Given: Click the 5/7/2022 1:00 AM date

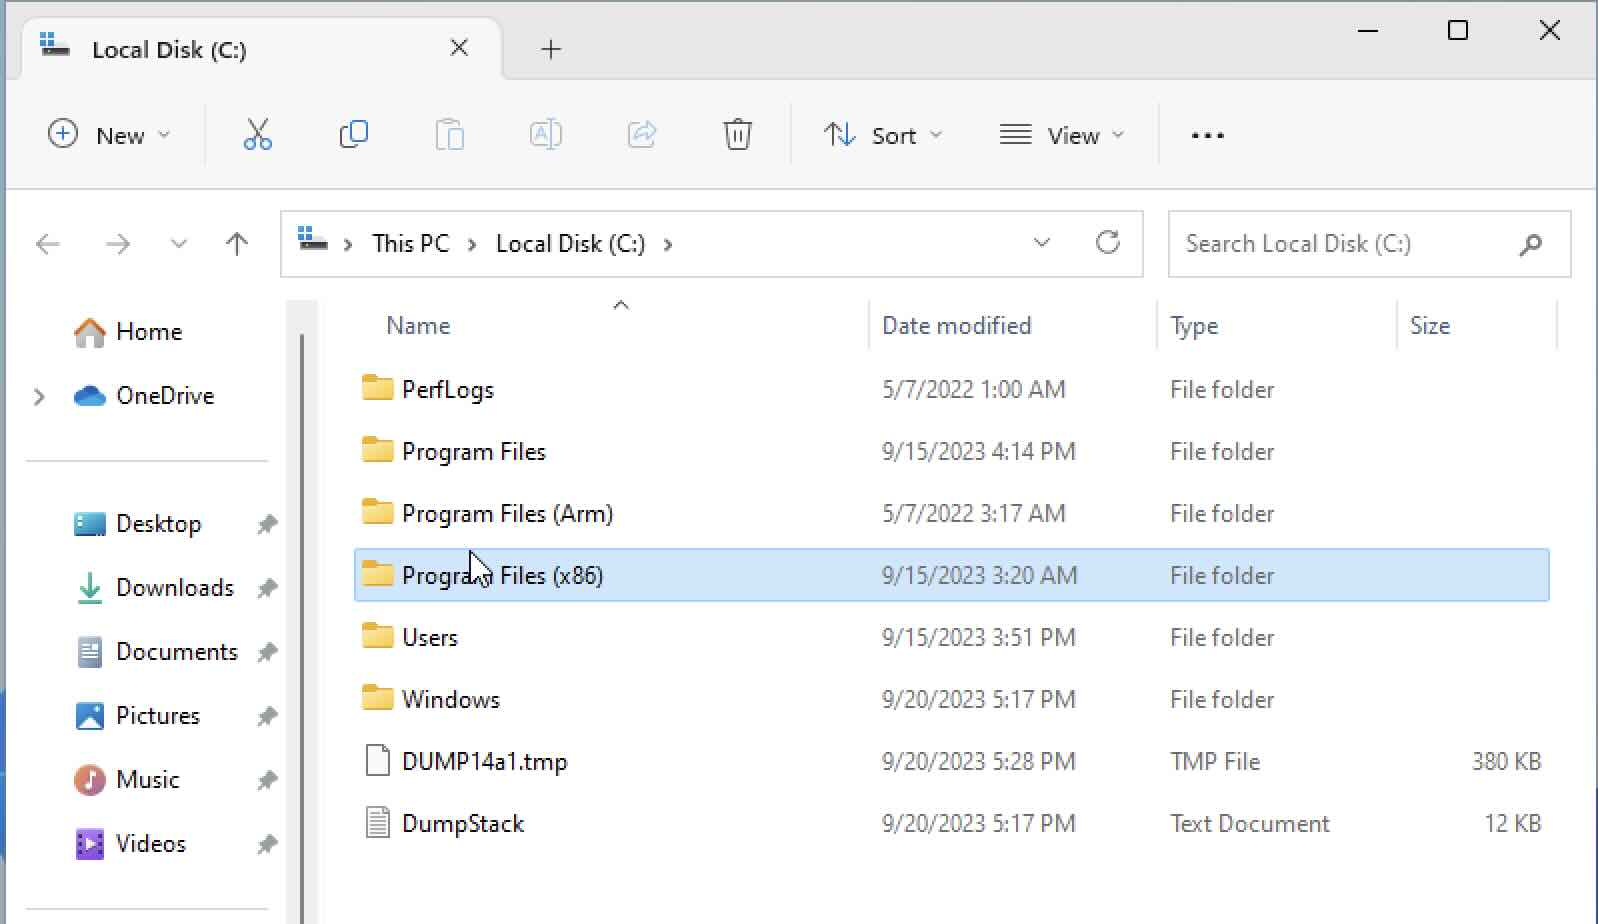Looking at the screenshot, I should click(x=973, y=389).
